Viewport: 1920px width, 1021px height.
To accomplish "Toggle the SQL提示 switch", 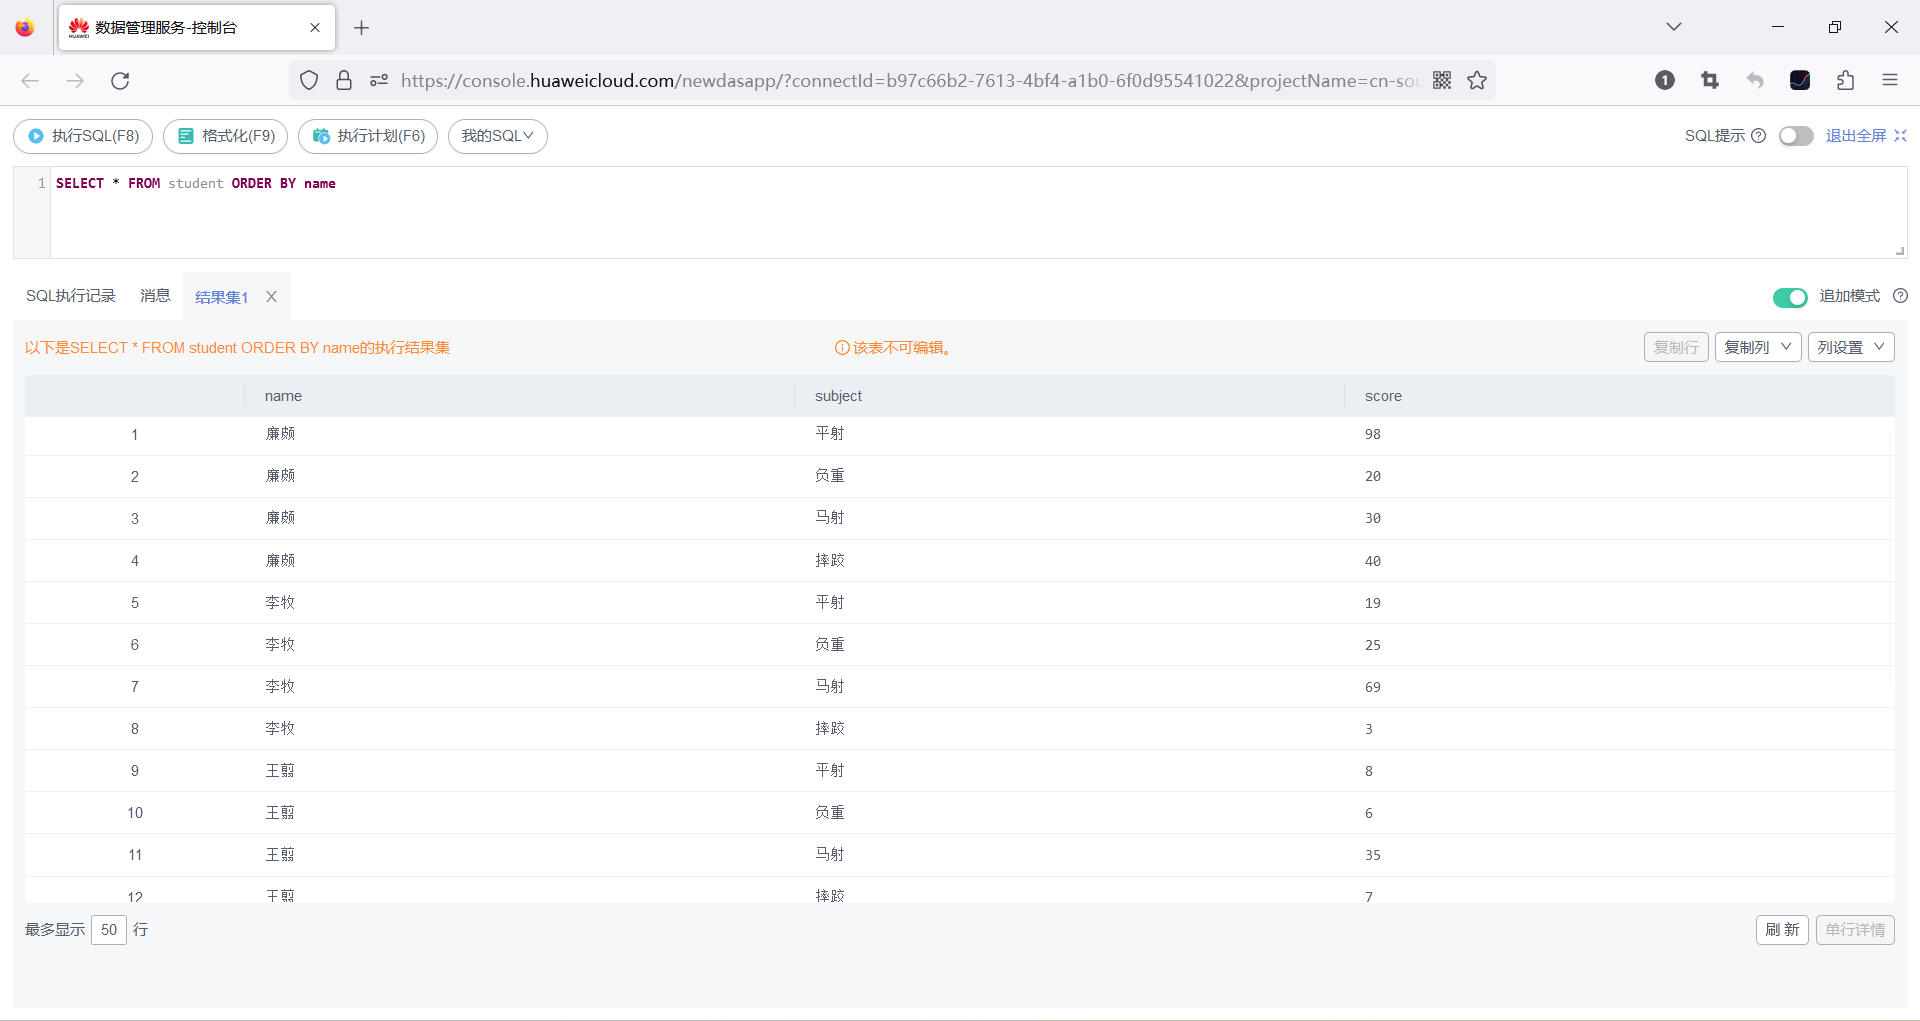I will coord(1796,136).
